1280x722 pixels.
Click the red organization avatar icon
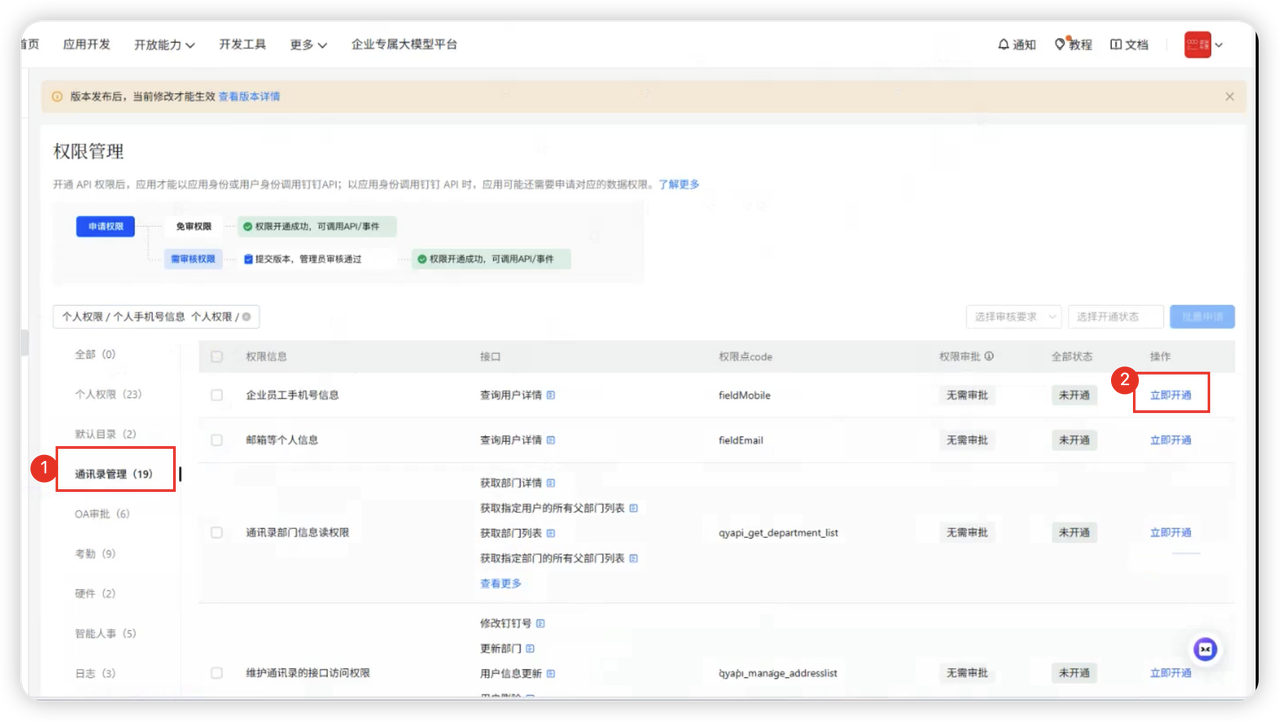1197,45
